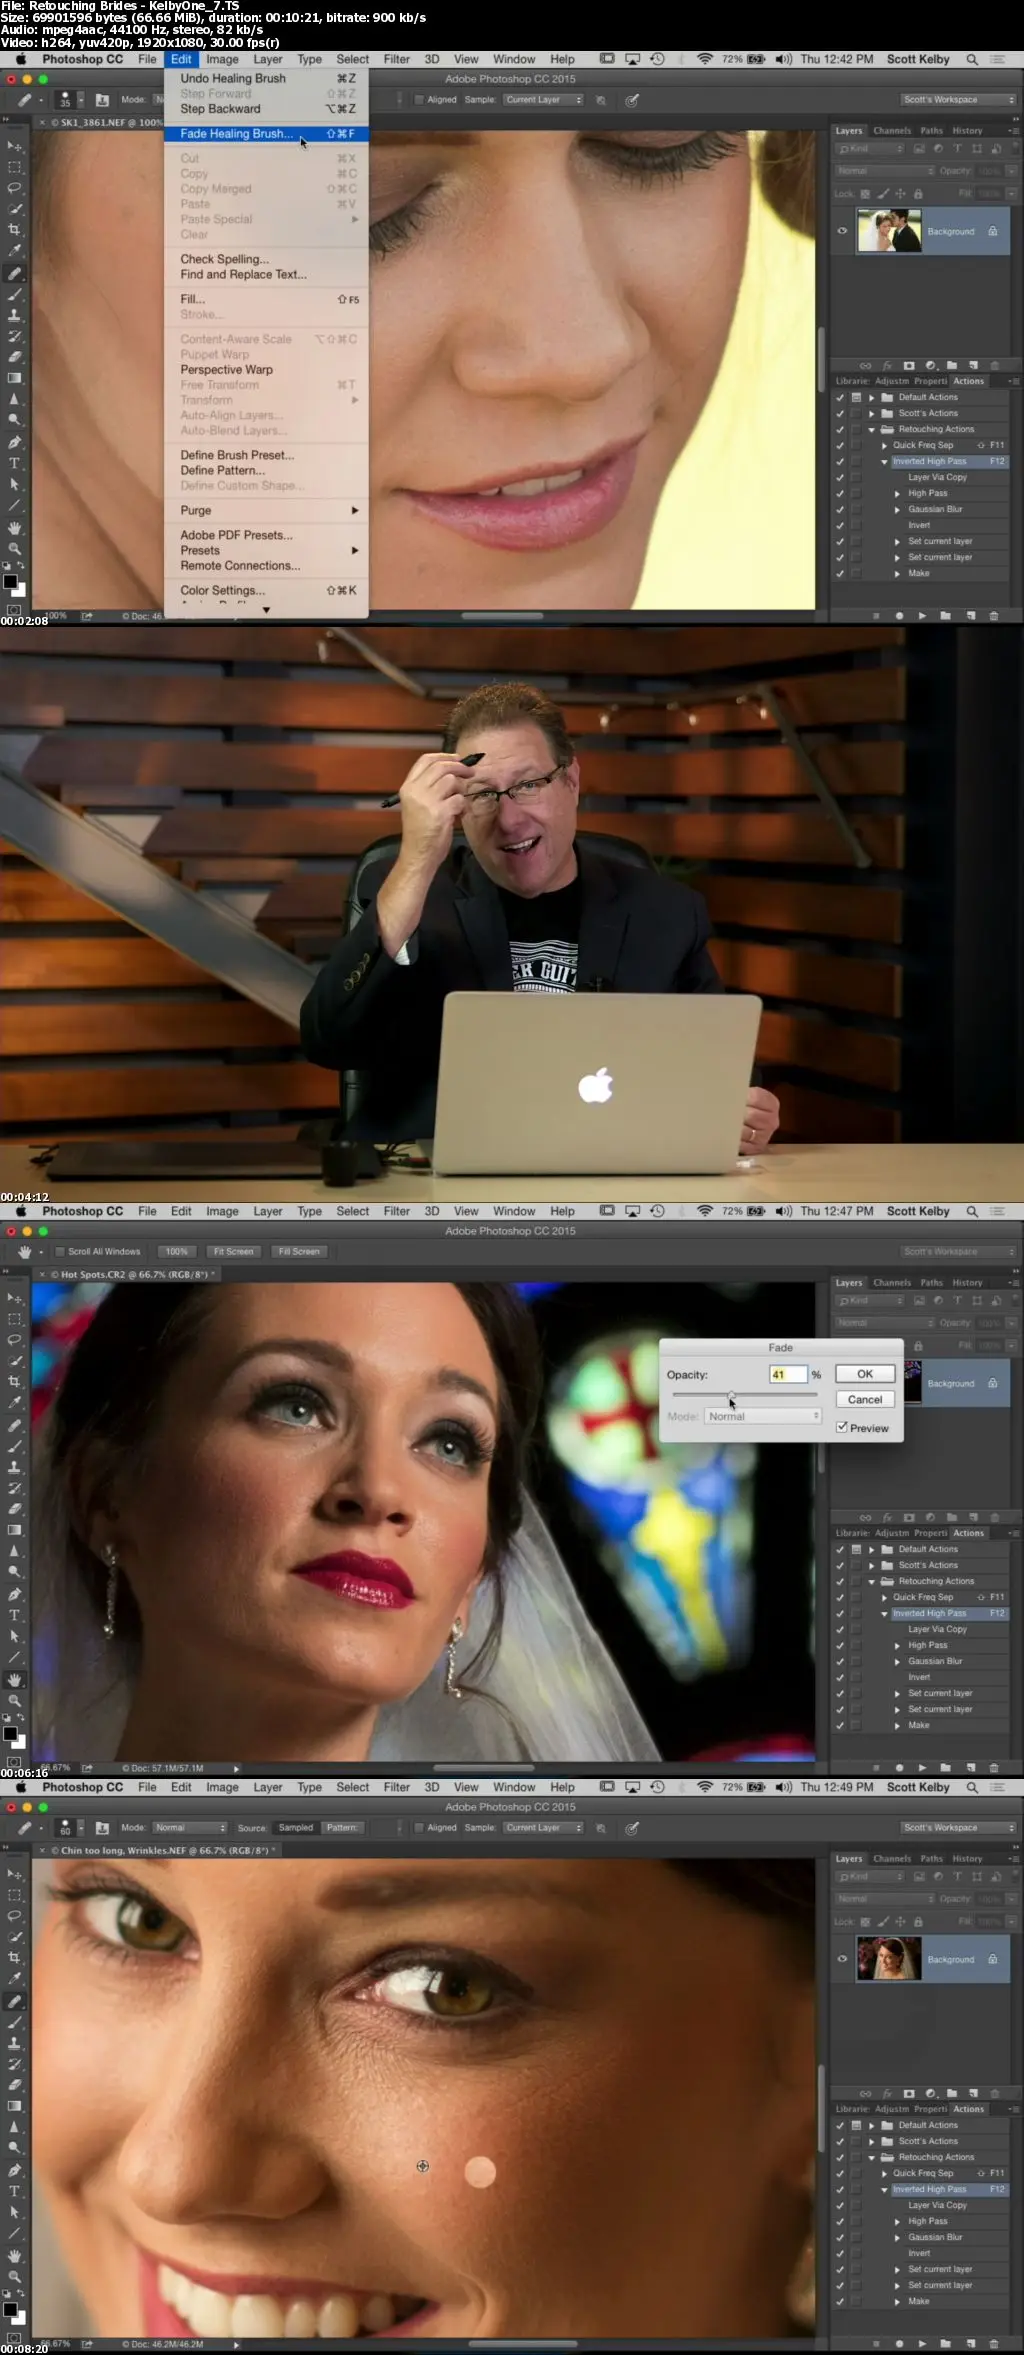
Task: Select Pen tool in SK1_3861.NEF window
Action: pos(15,442)
